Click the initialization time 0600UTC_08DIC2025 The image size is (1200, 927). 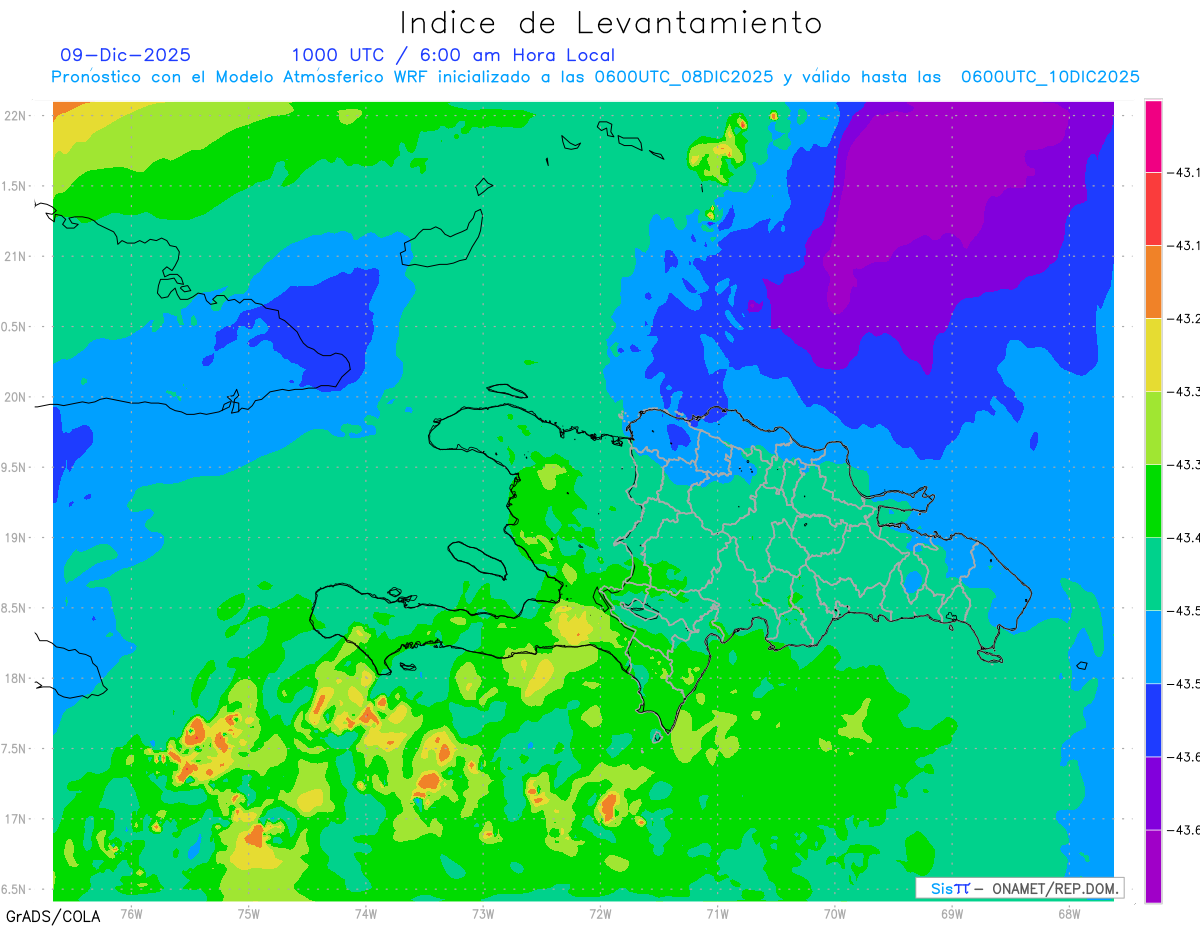pos(684,76)
